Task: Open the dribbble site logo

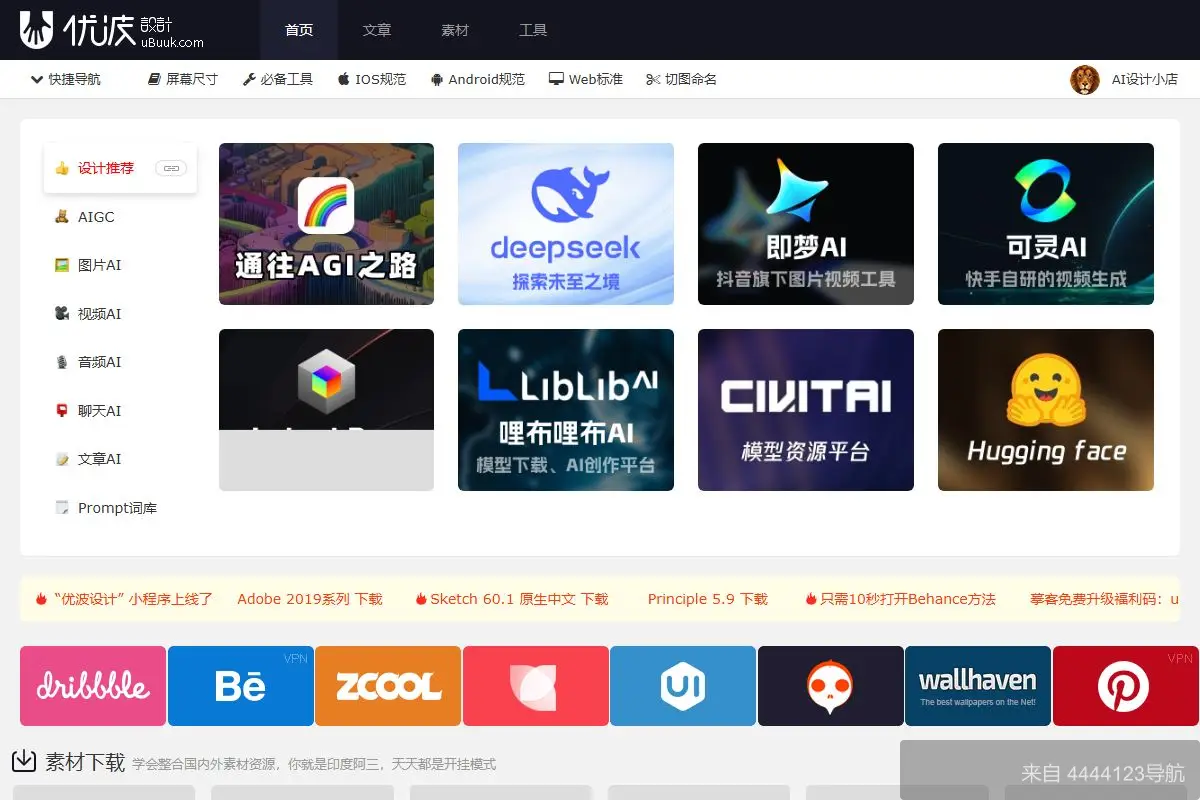Action: [92, 686]
